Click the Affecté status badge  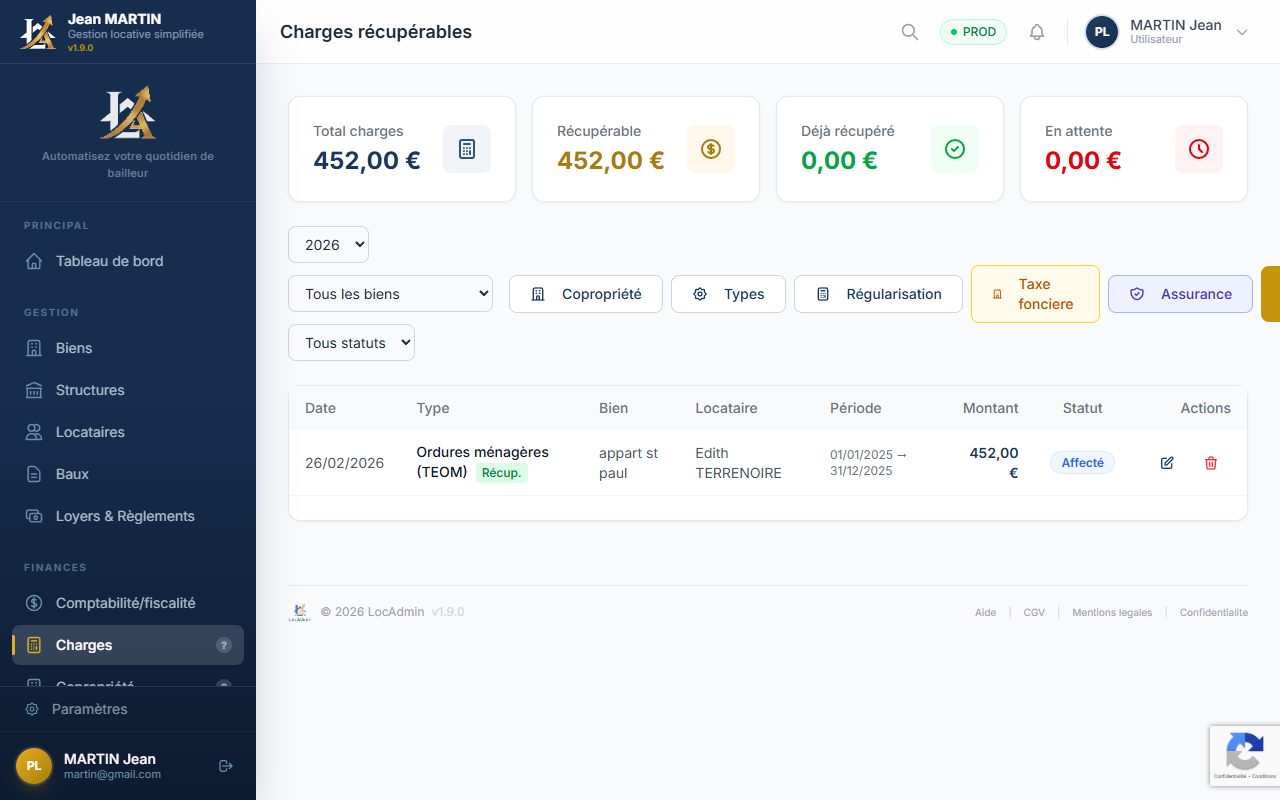[1082, 462]
